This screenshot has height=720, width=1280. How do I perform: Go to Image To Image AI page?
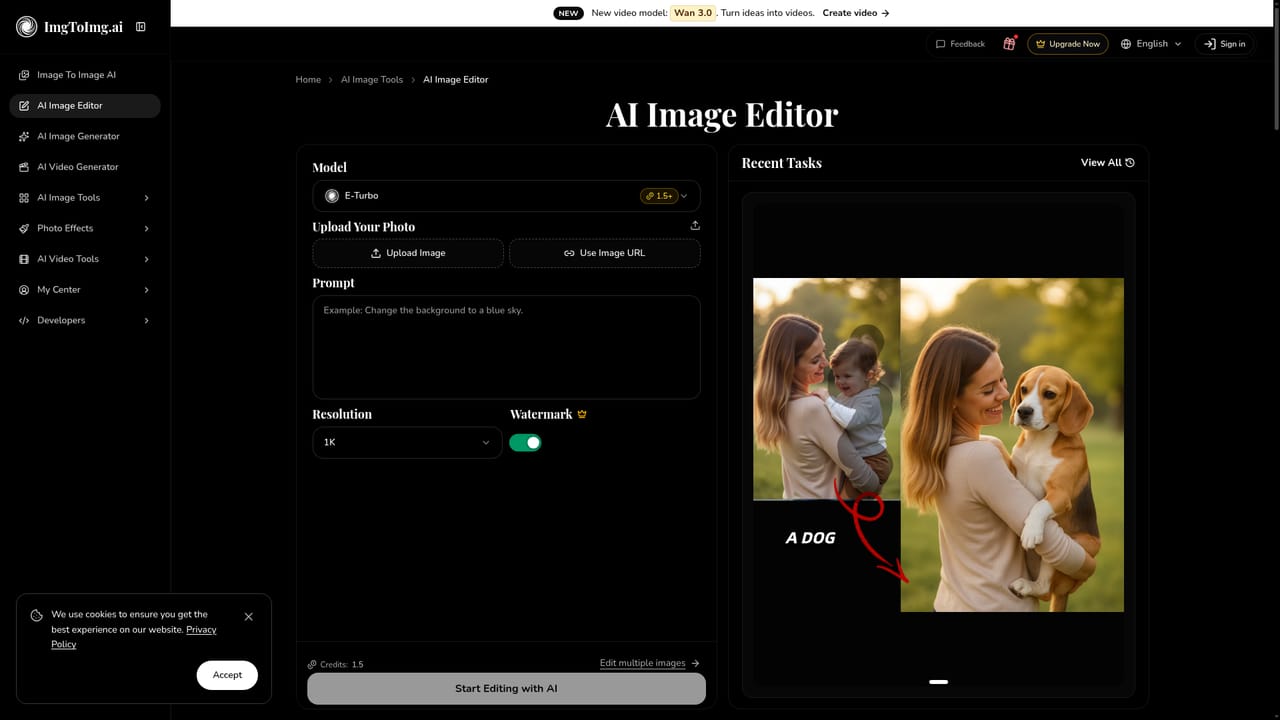(85, 75)
